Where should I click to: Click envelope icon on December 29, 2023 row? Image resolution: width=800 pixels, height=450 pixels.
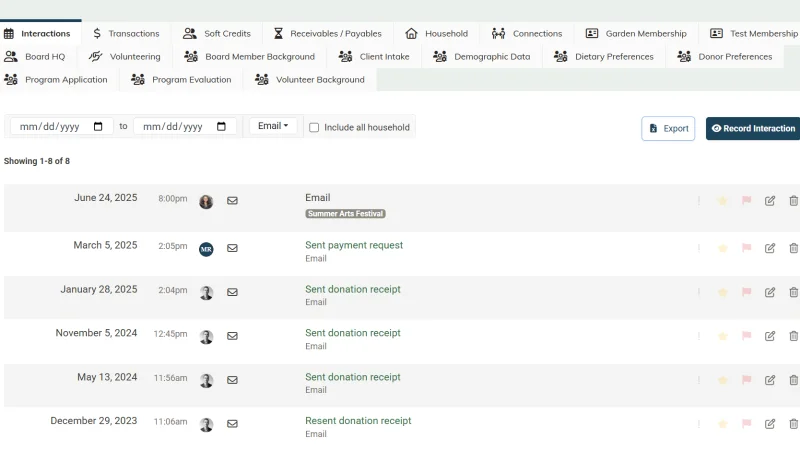[232, 423]
